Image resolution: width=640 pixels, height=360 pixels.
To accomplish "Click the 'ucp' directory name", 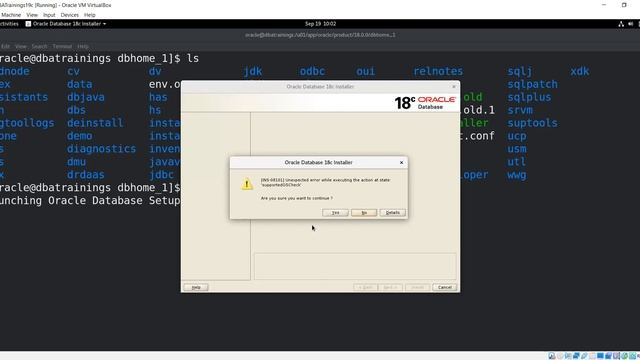I will click(517, 136).
